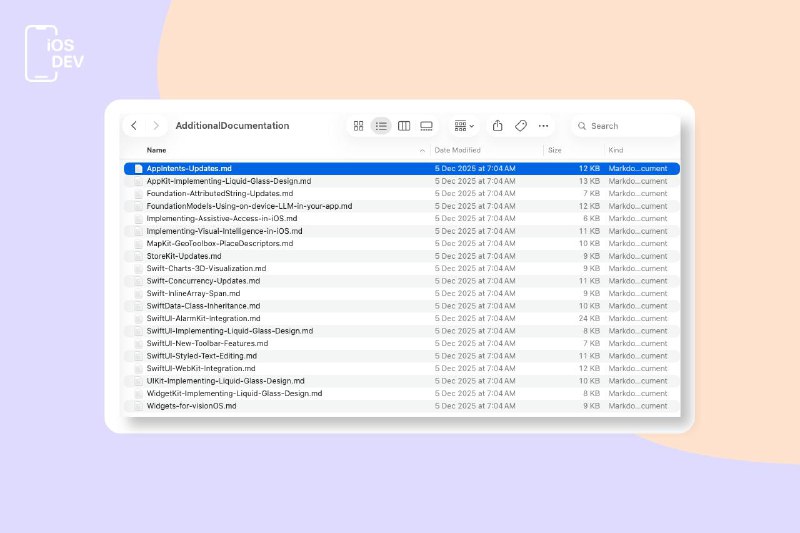Click the tag icon to edit tags

520,126
